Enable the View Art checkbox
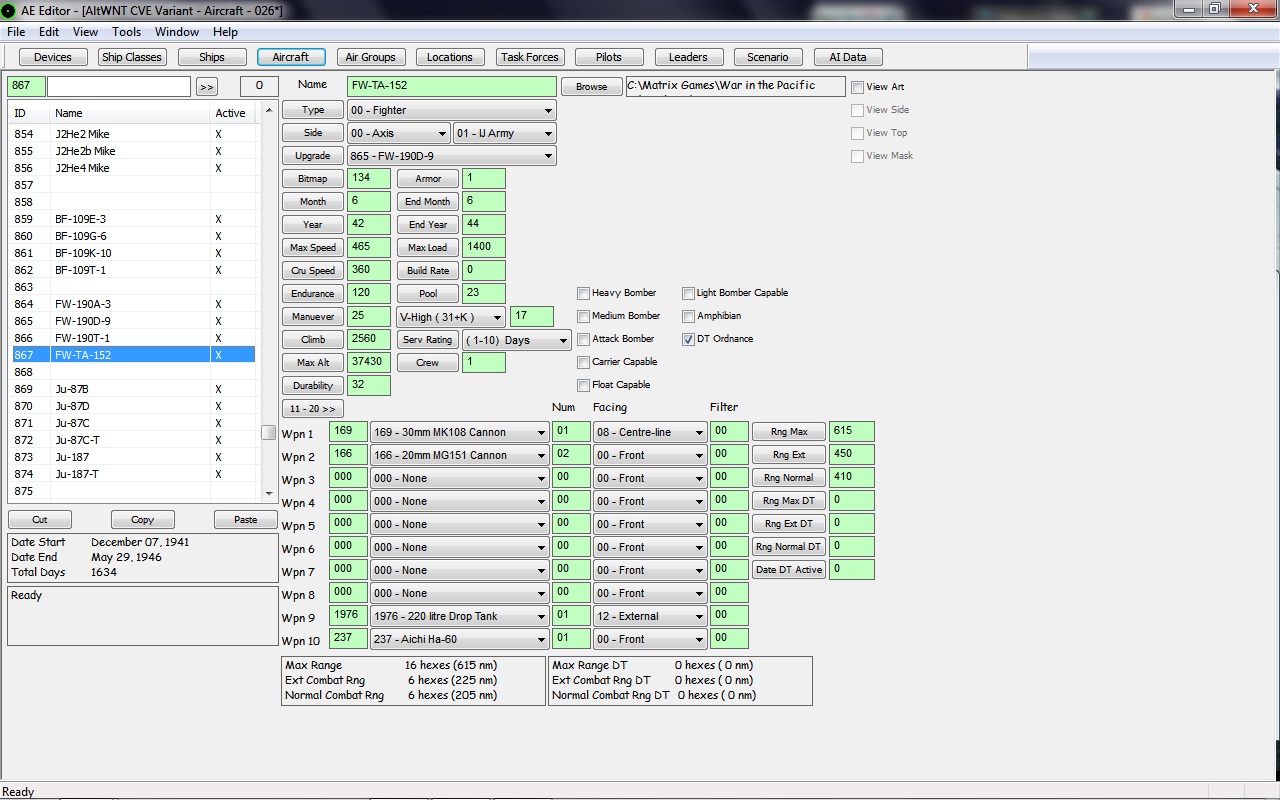This screenshot has width=1280, height=800. click(857, 87)
